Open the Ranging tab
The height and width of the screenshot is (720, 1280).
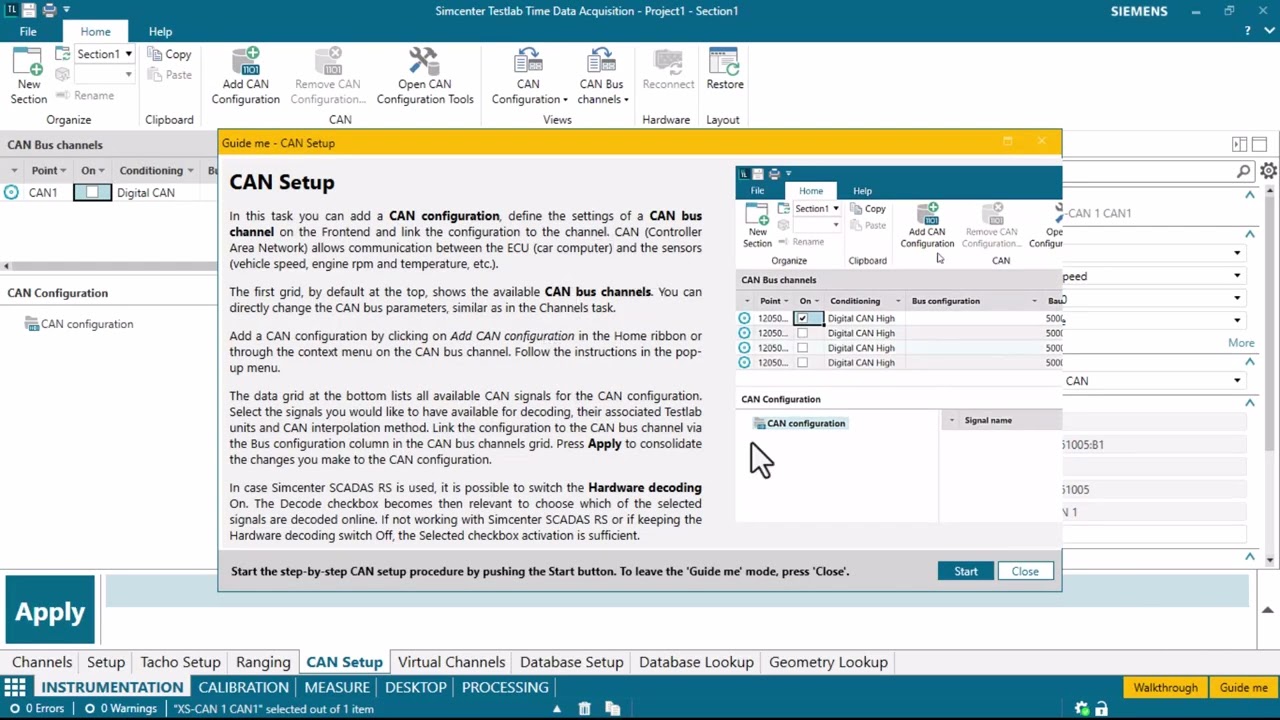pos(263,662)
